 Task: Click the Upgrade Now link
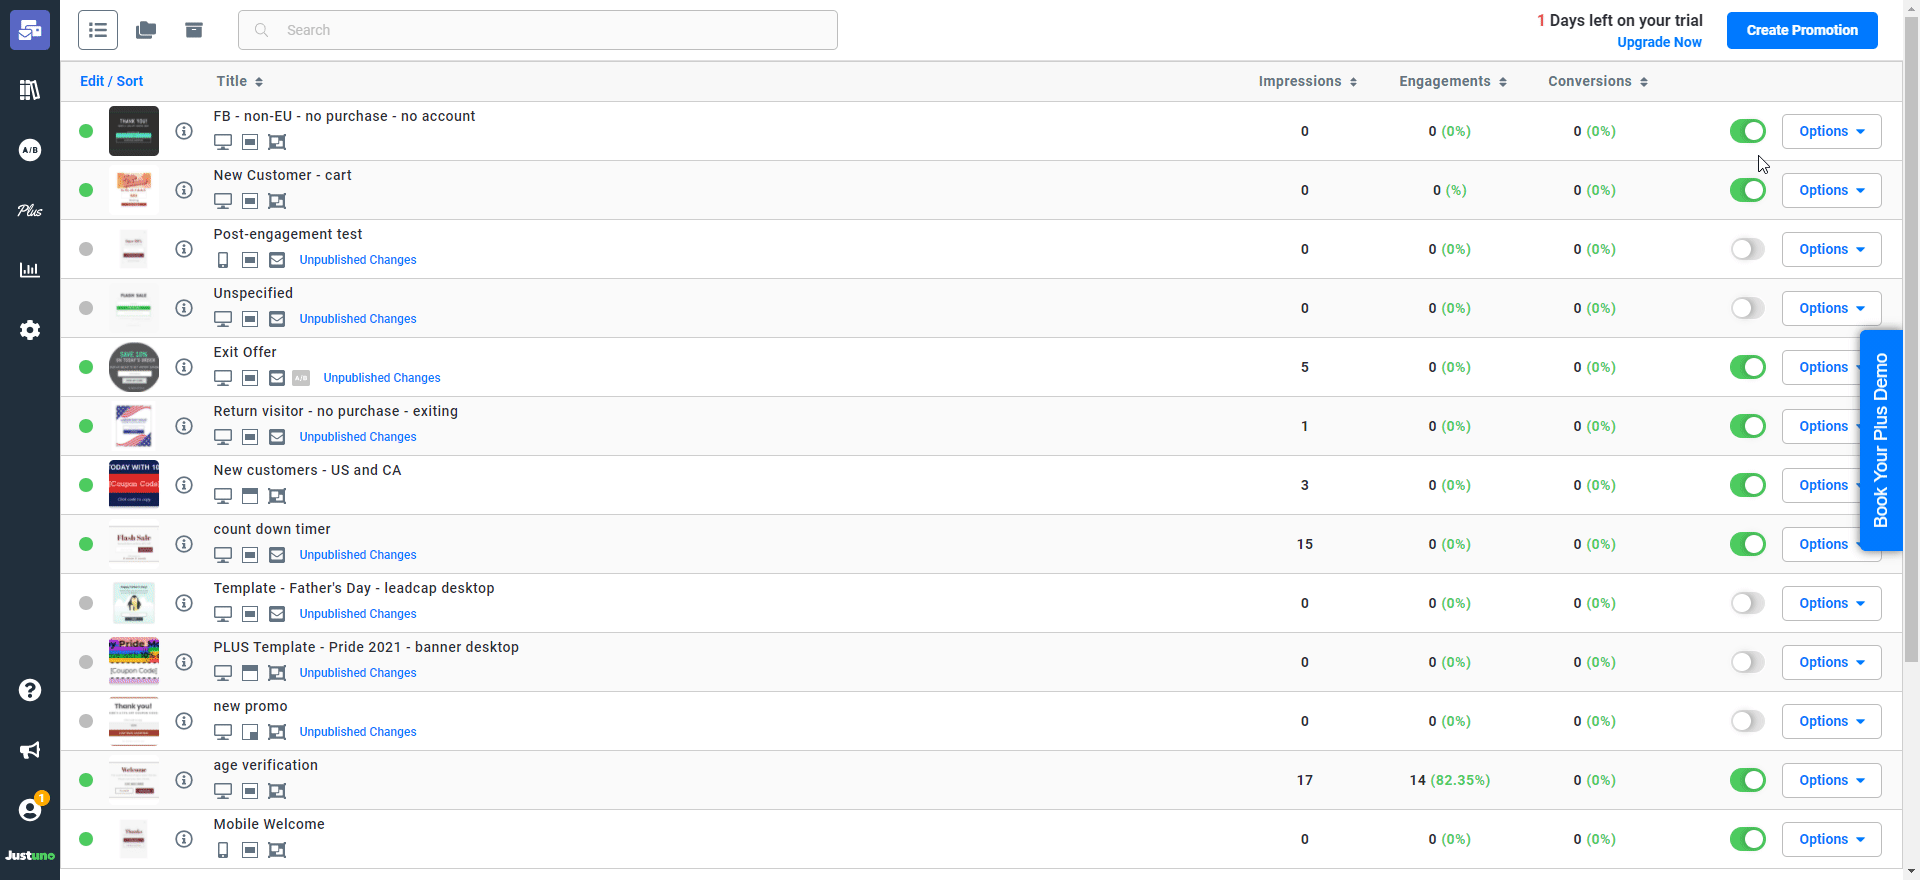pos(1659,42)
